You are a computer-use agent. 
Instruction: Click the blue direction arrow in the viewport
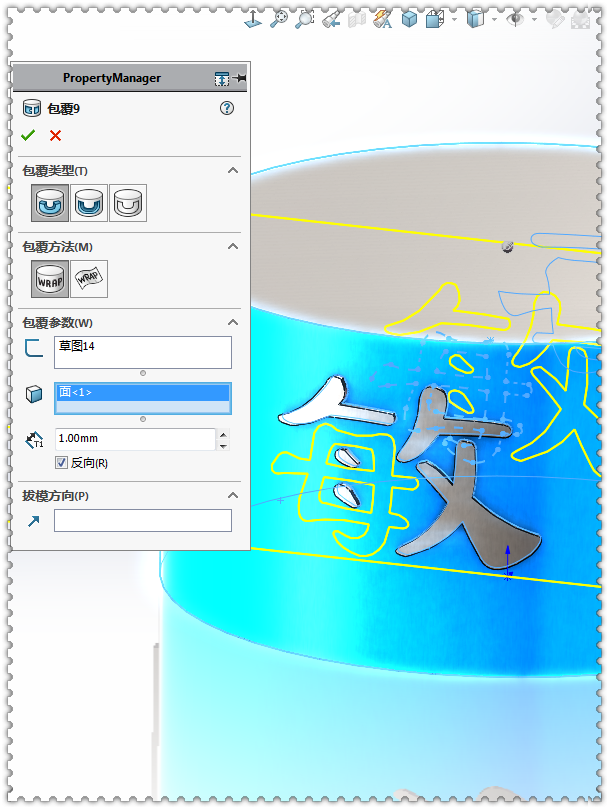(x=508, y=561)
